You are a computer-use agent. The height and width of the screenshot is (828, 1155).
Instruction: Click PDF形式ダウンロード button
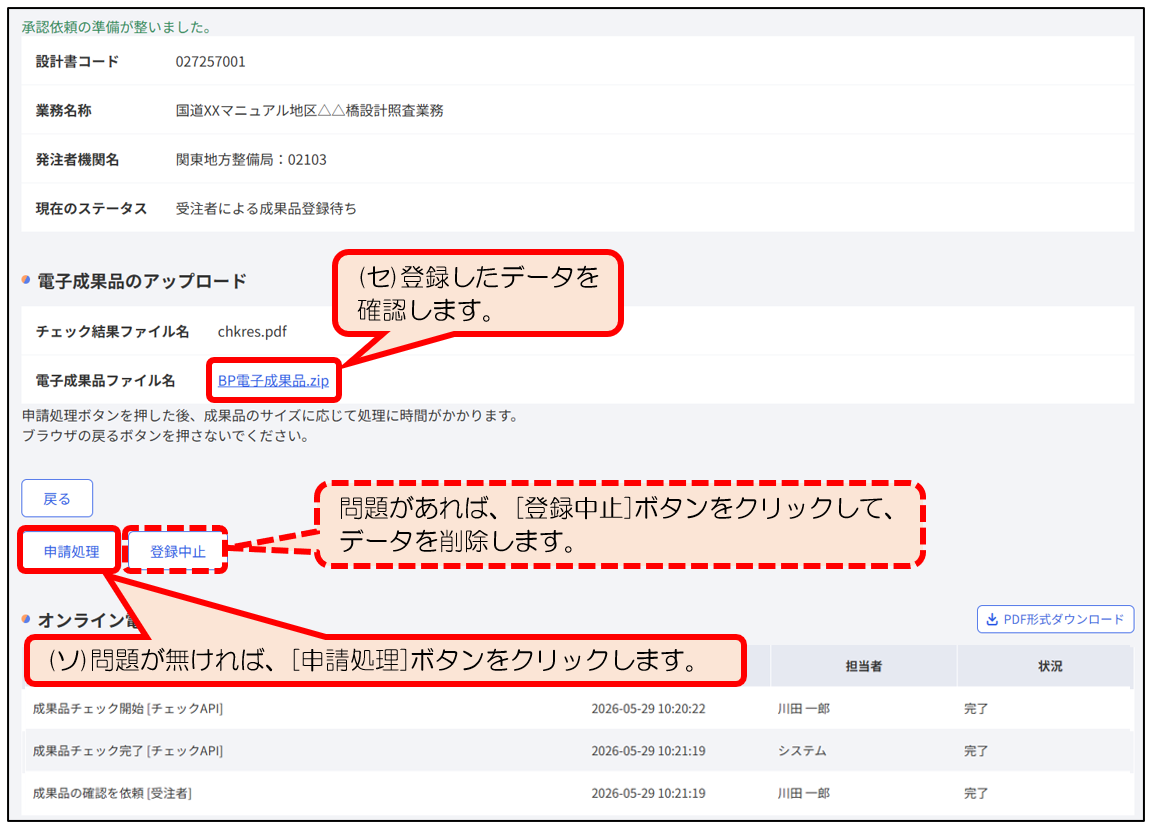point(1055,619)
